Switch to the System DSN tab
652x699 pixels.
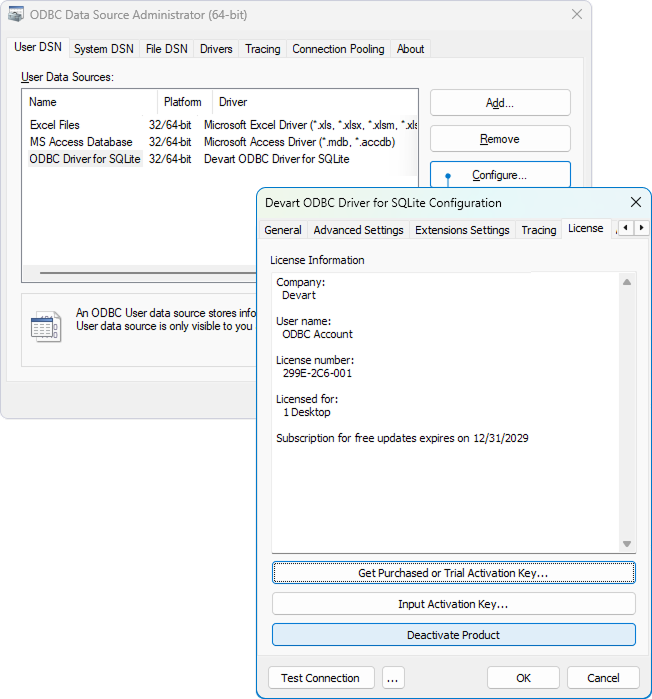[x=104, y=49]
